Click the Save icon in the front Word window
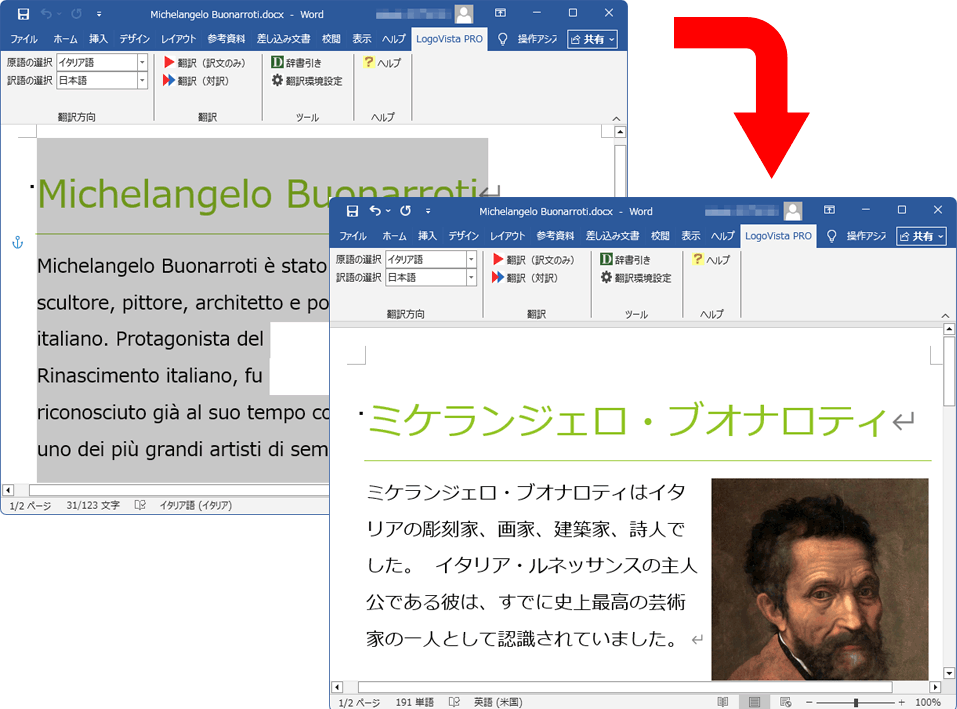Viewport: 957px width, 709px height. (x=352, y=211)
